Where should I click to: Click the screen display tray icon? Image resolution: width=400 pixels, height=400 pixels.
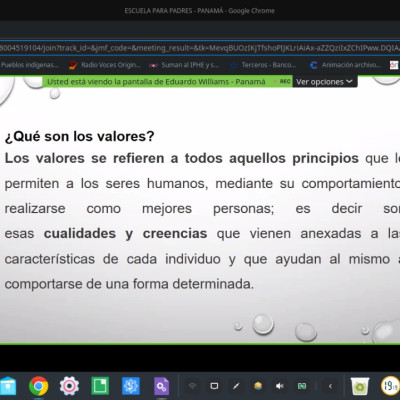click(214, 386)
